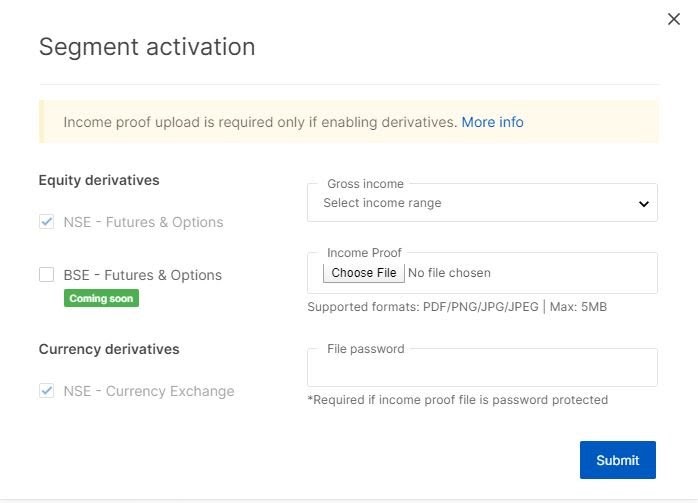Open the More info link
698x503 pixels.
pyautogui.click(x=492, y=122)
